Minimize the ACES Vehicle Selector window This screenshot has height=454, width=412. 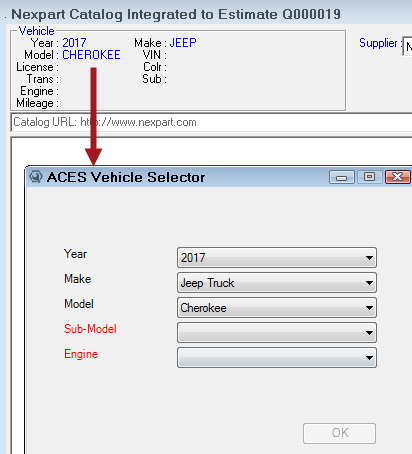pyautogui.click(x=342, y=177)
